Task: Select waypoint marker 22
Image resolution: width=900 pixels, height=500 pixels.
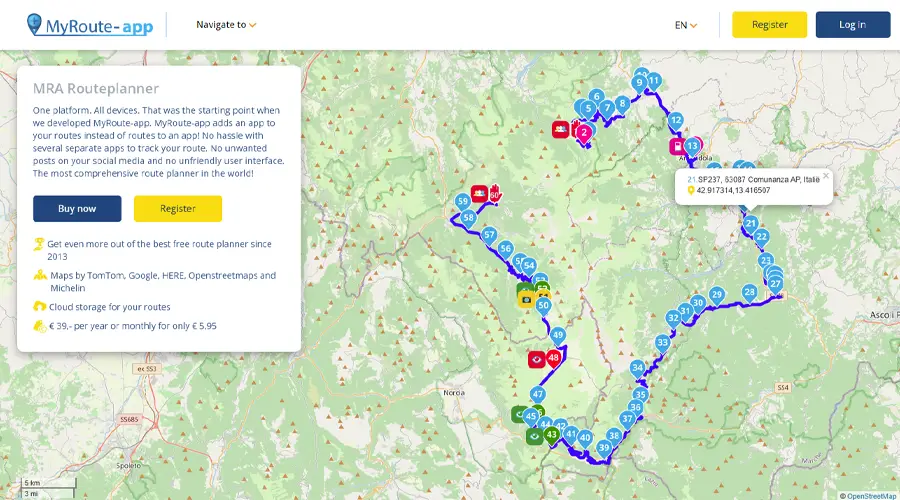Action: pos(762,237)
